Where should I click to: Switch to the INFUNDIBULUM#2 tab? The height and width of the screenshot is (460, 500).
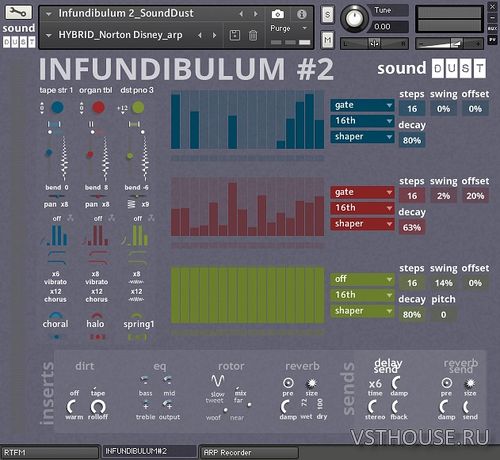[x=149, y=452]
